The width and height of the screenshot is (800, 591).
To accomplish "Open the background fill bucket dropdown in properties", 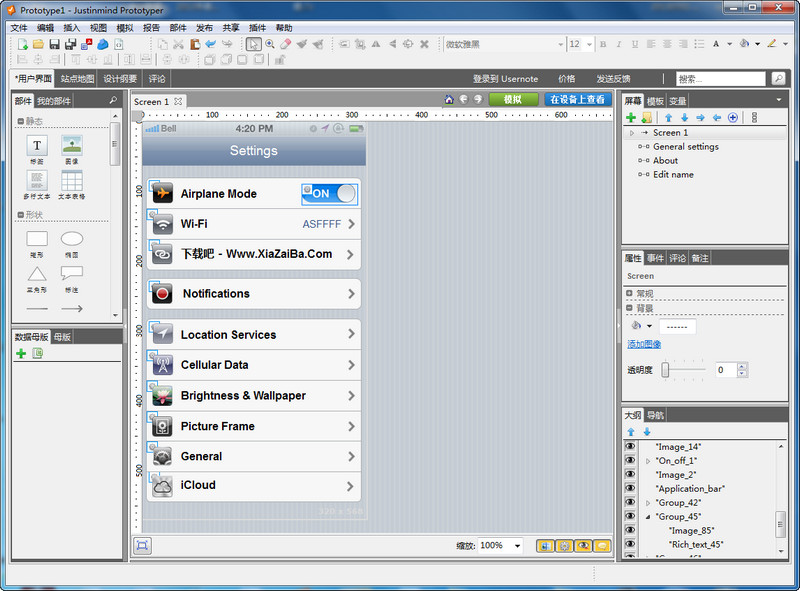I will pos(649,326).
